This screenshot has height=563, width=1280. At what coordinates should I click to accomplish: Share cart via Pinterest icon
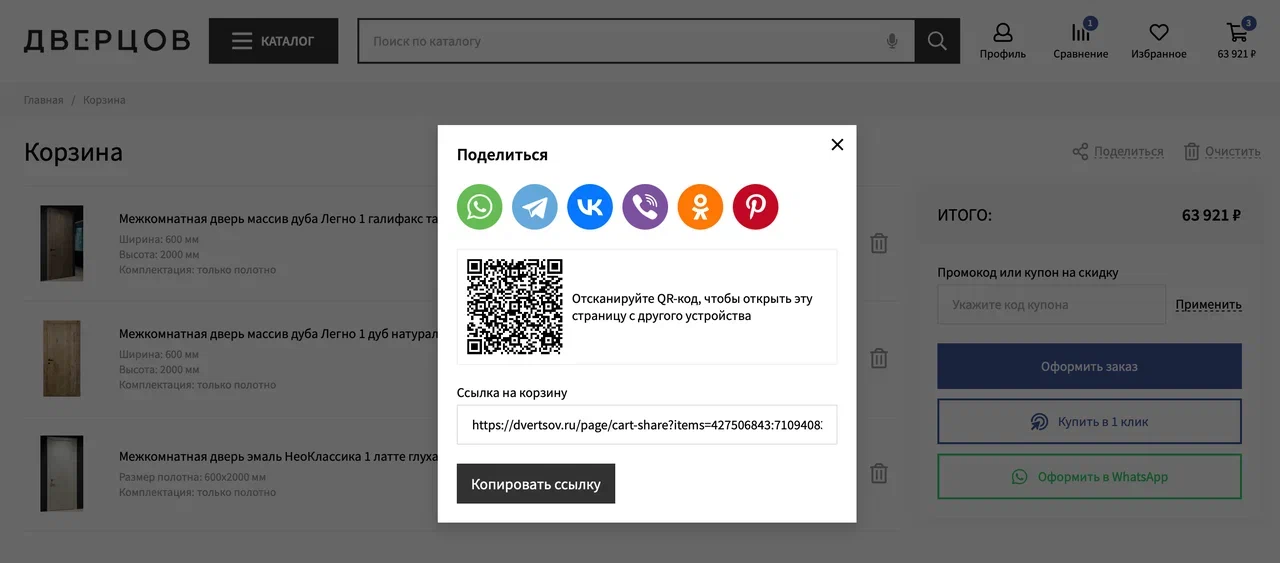pyautogui.click(x=755, y=207)
